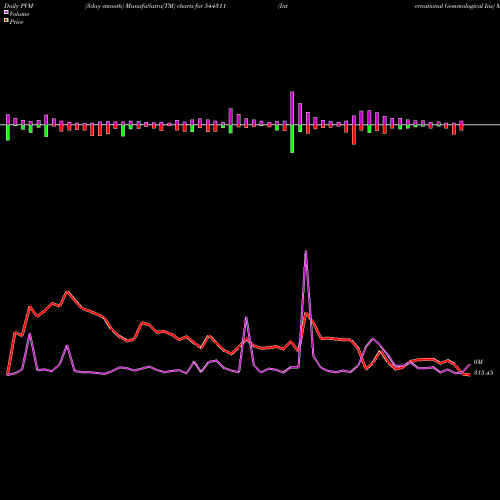Click the '0M' volume value label
The width and height of the screenshot is (500, 500).
478,362
